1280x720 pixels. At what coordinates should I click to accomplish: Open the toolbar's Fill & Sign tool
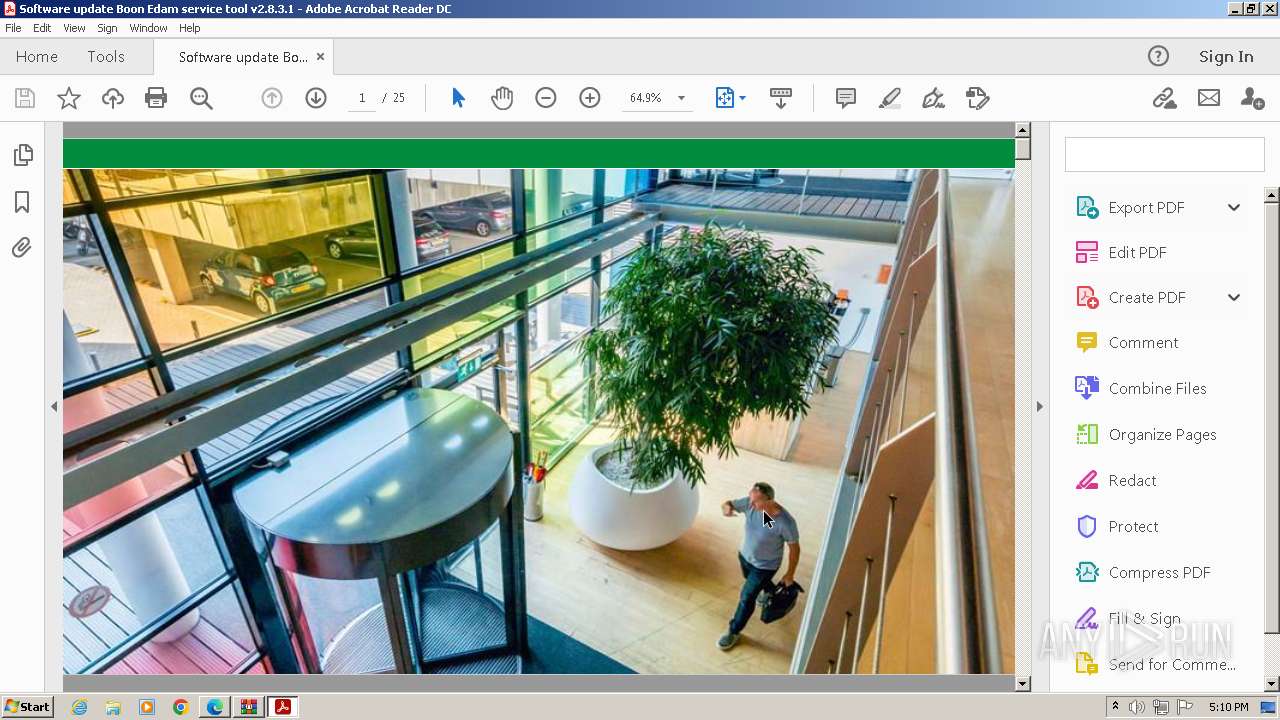[977, 98]
